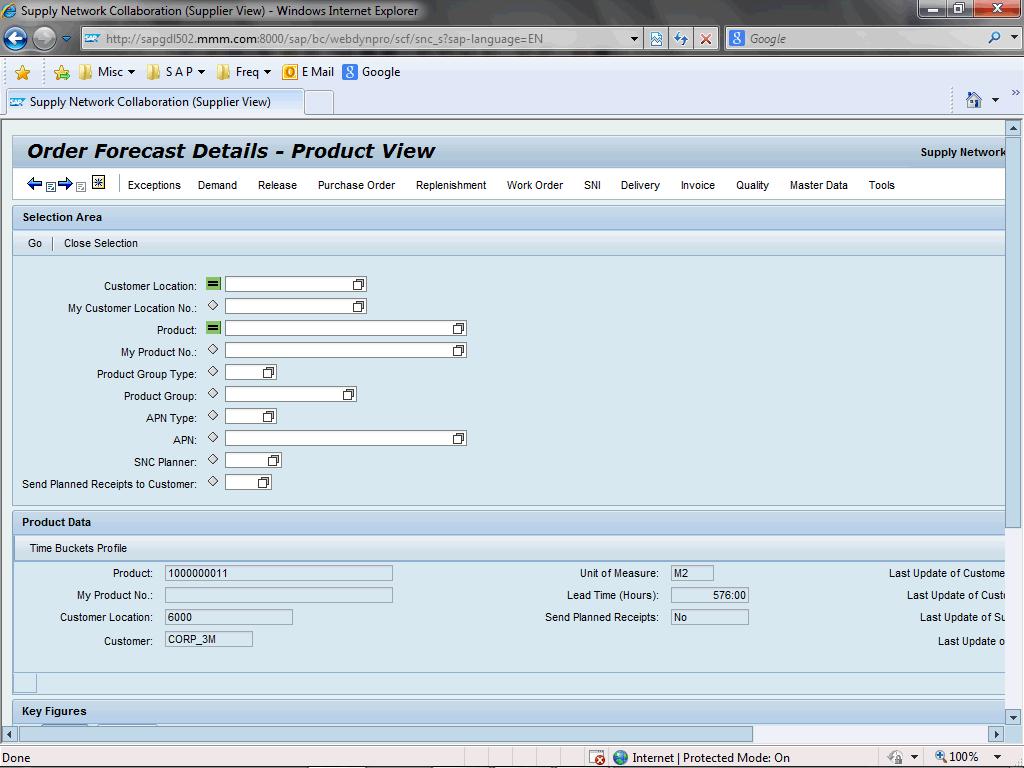Image resolution: width=1024 pixels, height=768 pixels.
Task: Open the search provider dropdown arrow
Action: [x=1014, y=38]
